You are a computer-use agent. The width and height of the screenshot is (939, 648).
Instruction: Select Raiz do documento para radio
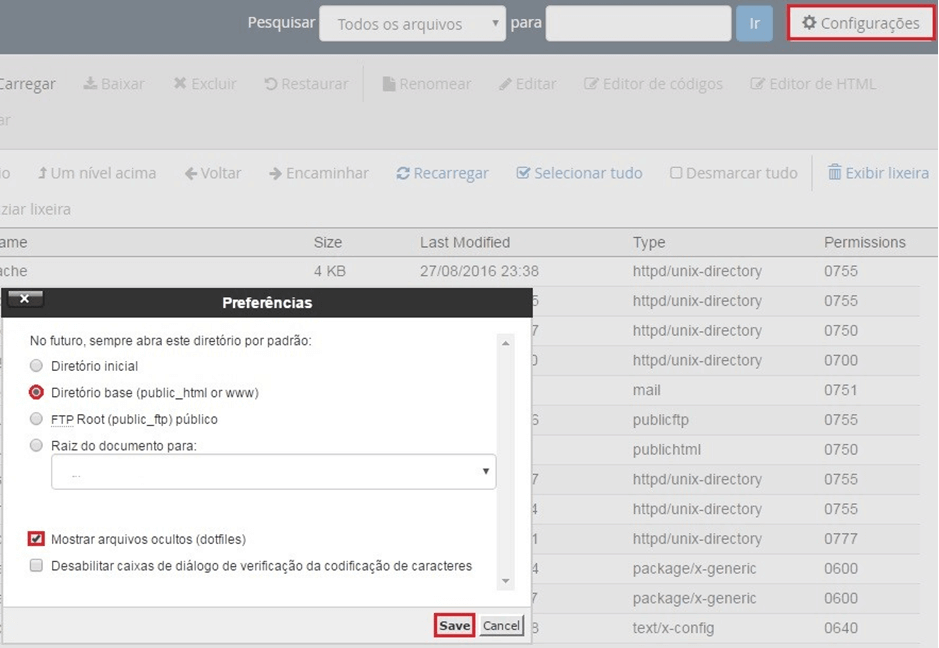37,445
